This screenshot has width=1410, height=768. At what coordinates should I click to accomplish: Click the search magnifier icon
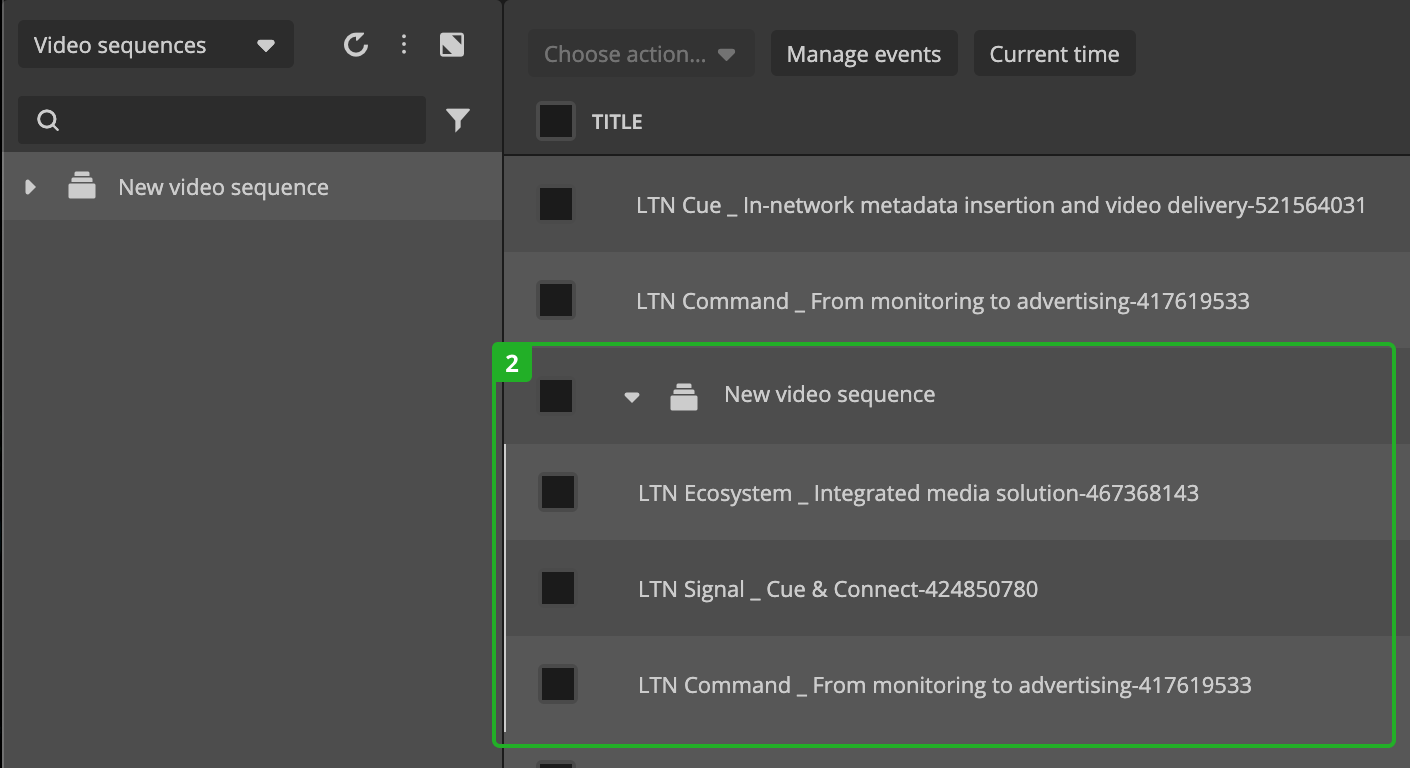[x=48, y=121]
